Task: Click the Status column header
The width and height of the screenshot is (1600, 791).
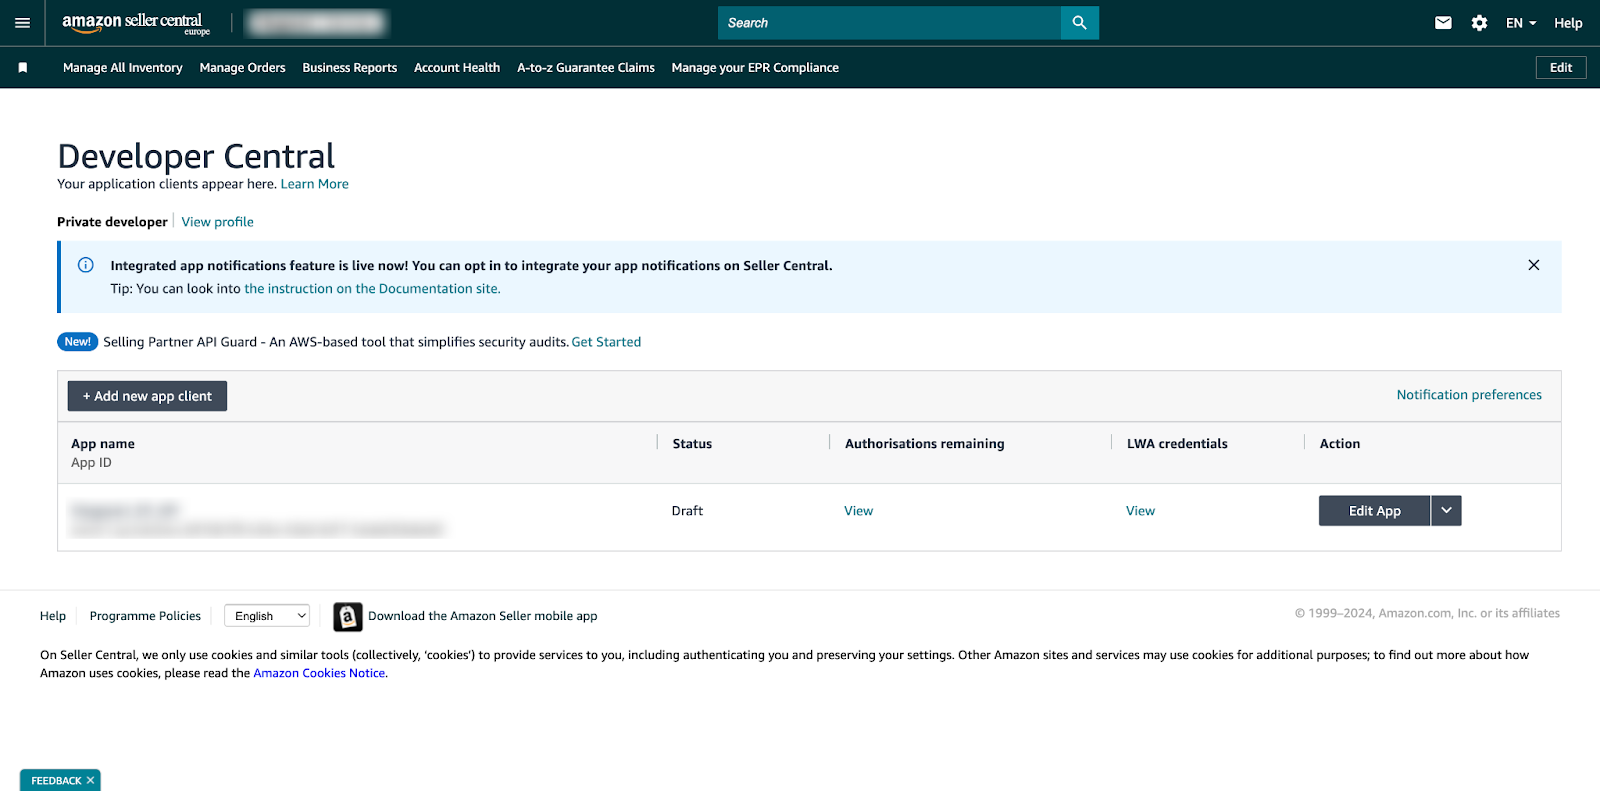Action: (692, 444)
